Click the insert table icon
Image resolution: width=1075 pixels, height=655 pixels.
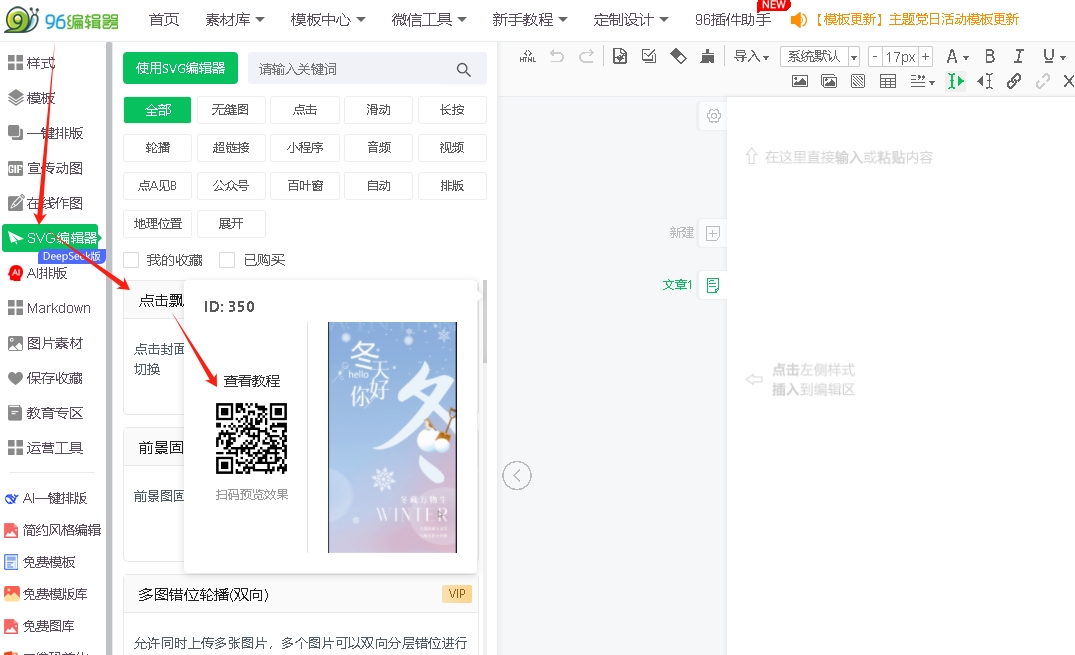point(887,82)
